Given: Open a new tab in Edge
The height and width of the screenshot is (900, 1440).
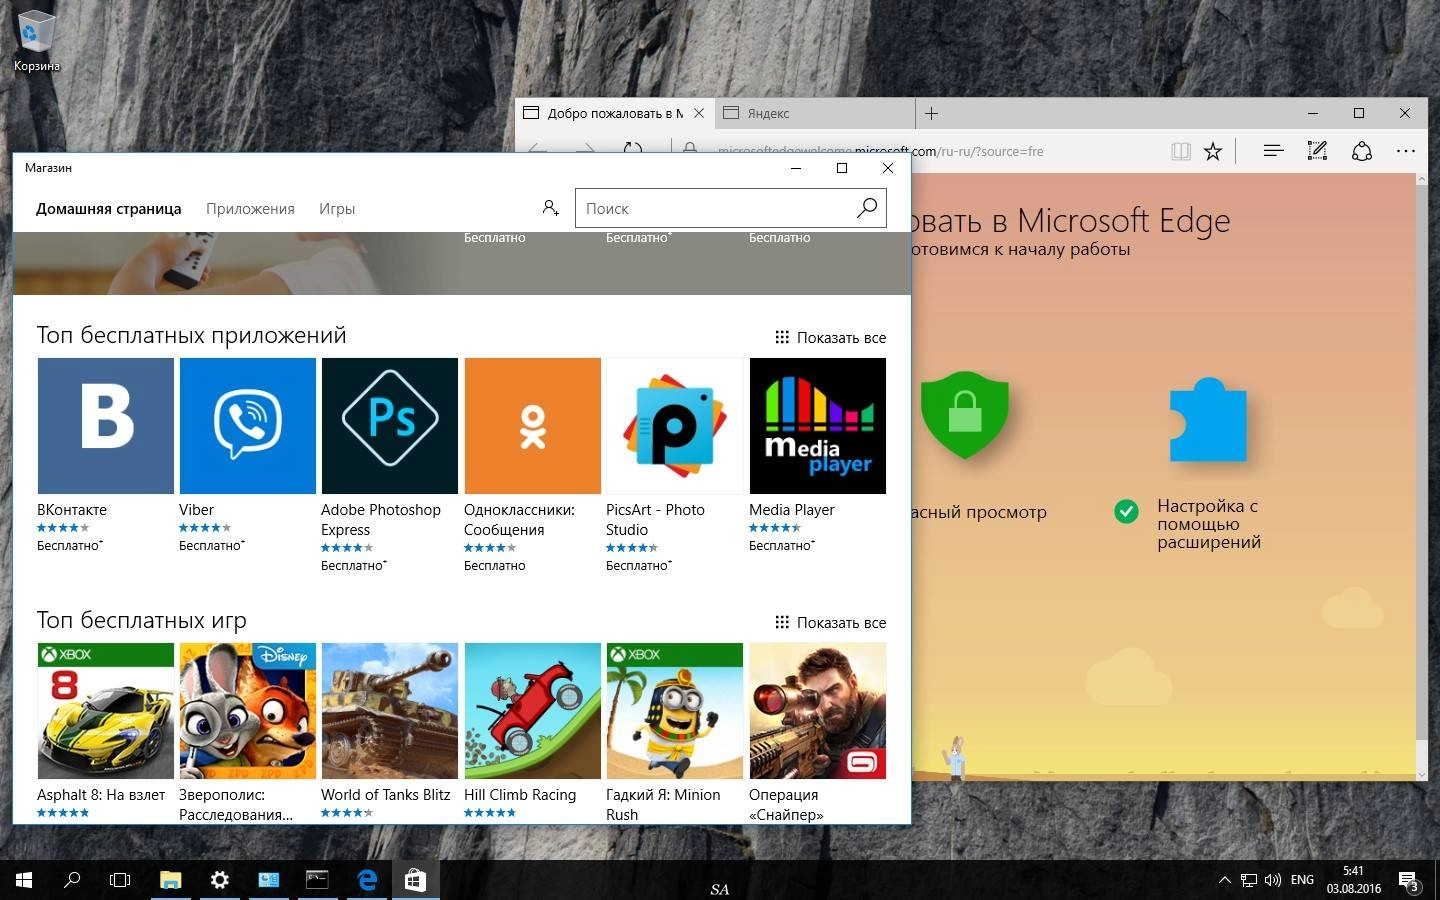Looking at the screenshot, I should [x=931, y=113].
